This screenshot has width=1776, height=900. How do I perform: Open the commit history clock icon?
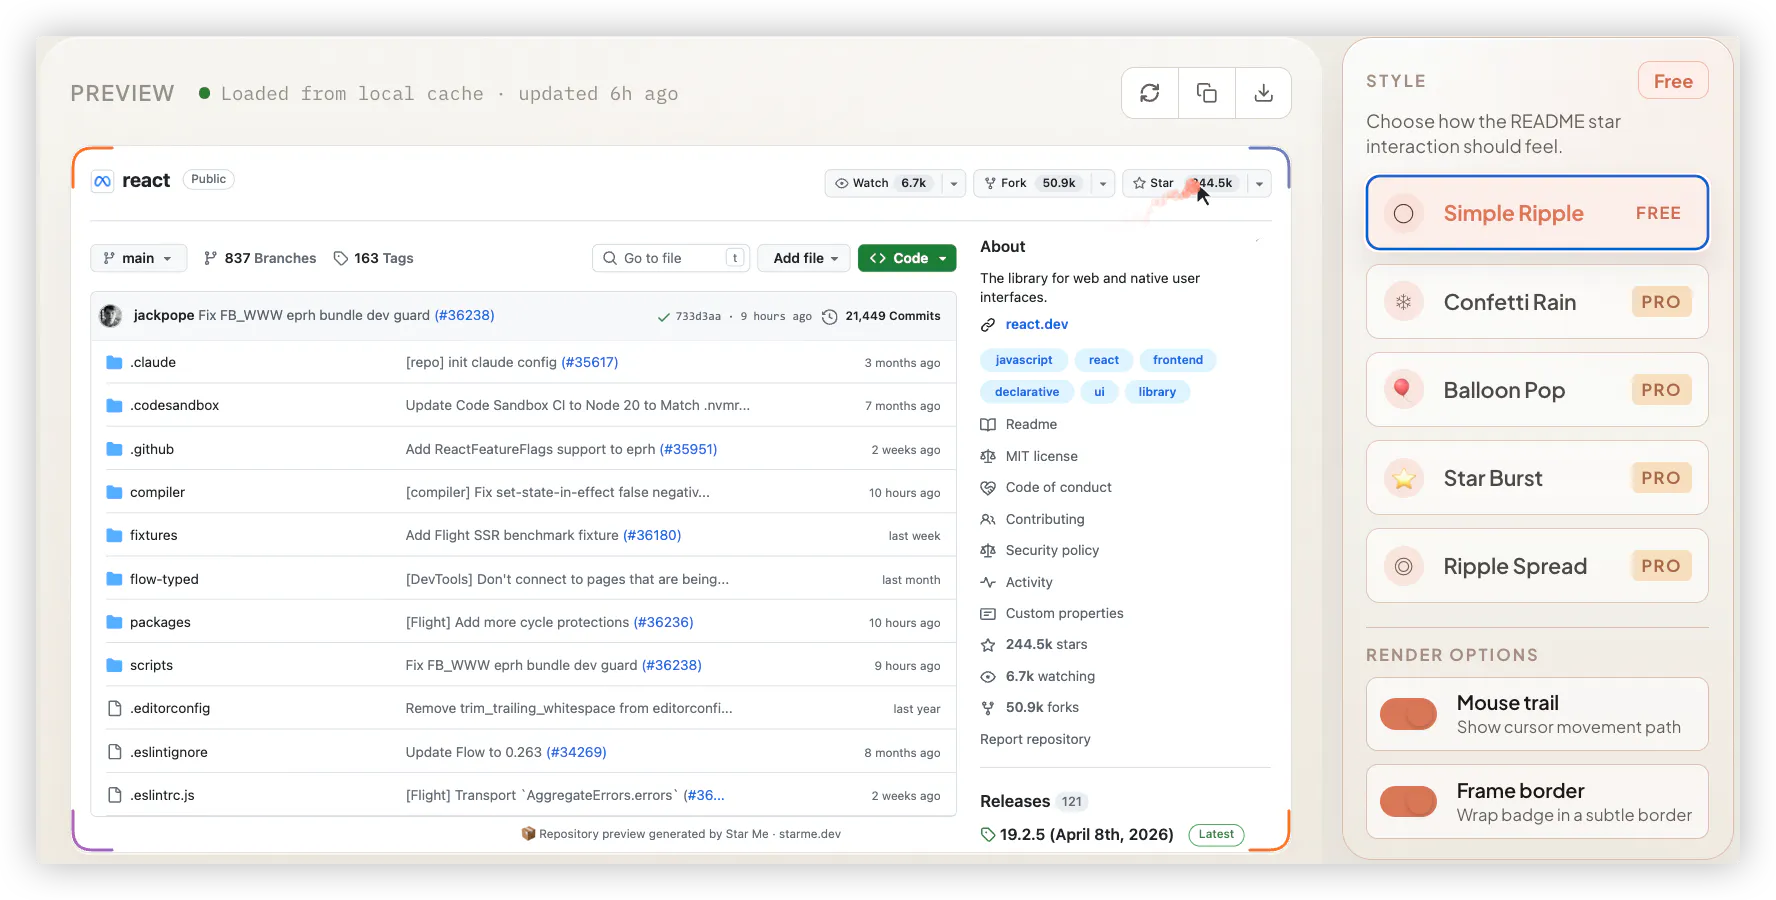(x=829, y=317)
